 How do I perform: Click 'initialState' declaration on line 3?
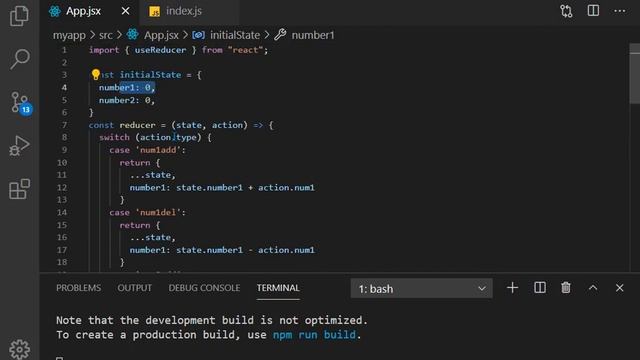[150, 75]
